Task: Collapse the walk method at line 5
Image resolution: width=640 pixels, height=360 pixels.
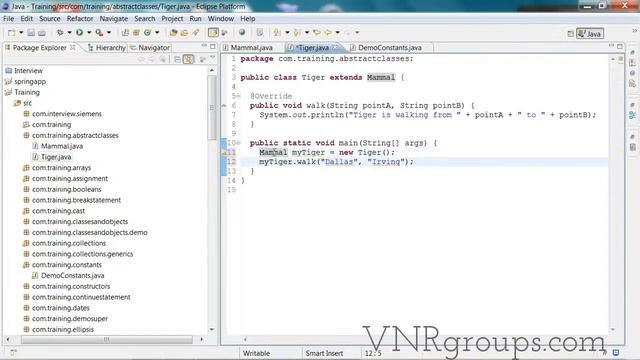Action: [239, 96]
